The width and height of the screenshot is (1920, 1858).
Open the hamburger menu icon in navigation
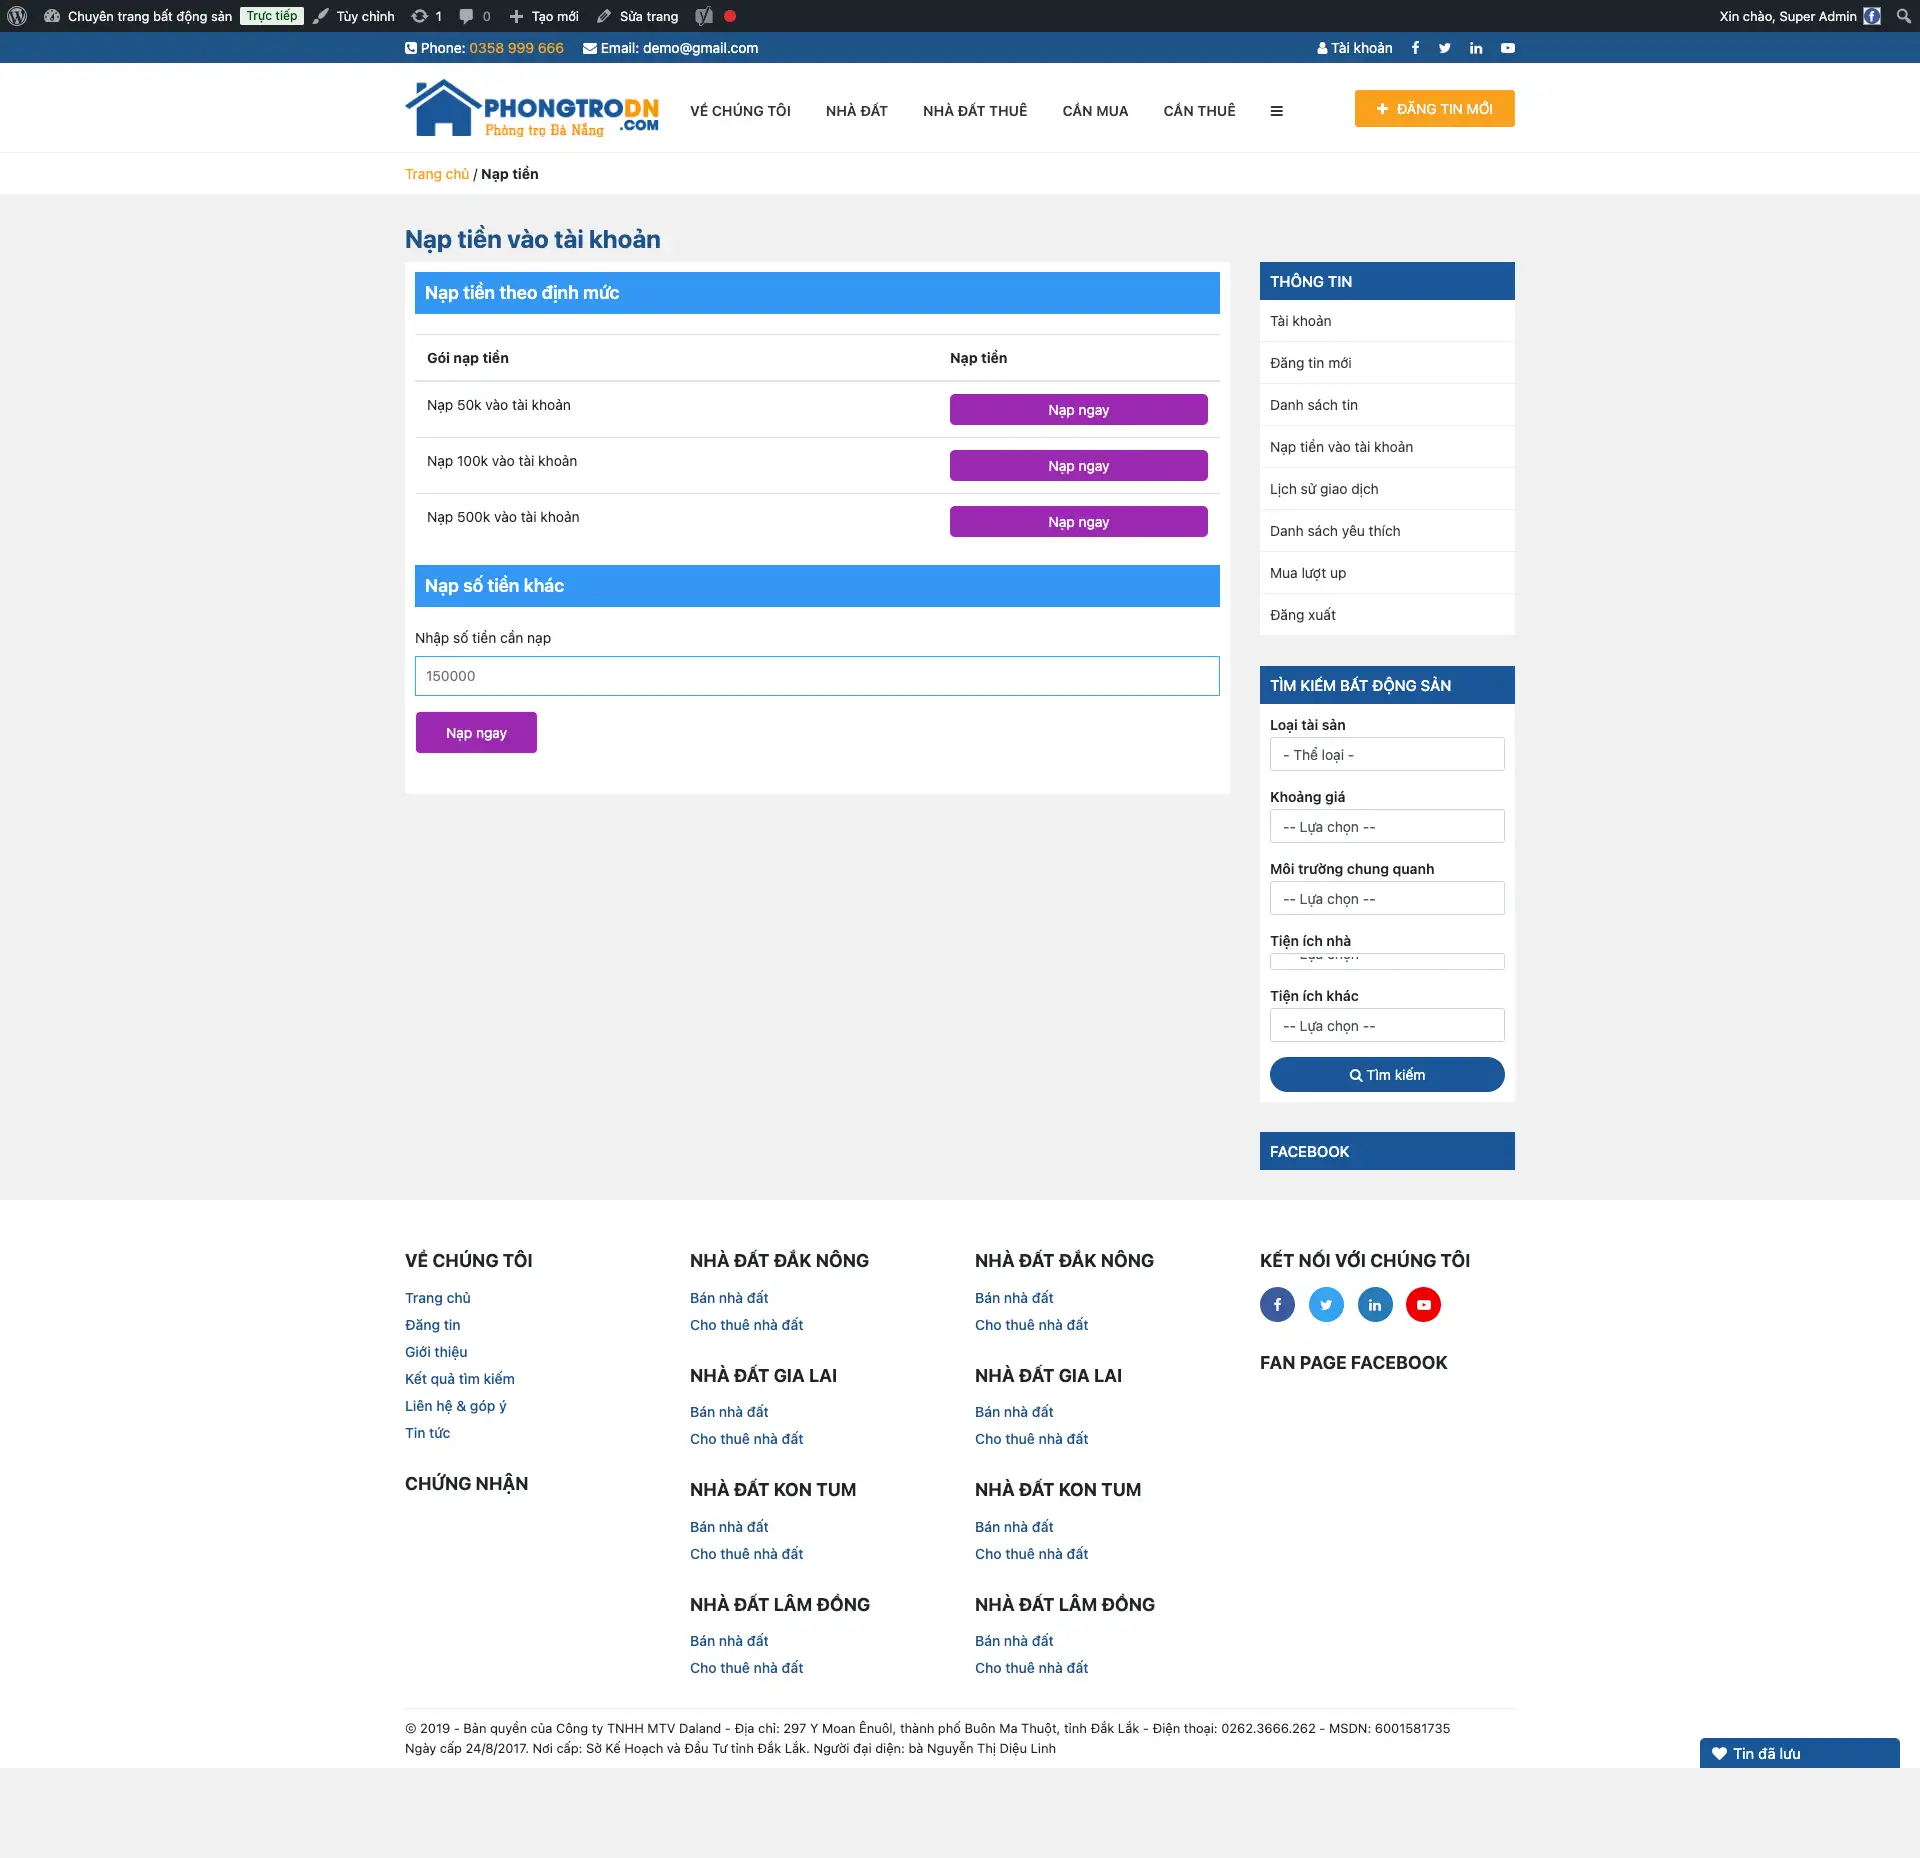click(1276, 111)
